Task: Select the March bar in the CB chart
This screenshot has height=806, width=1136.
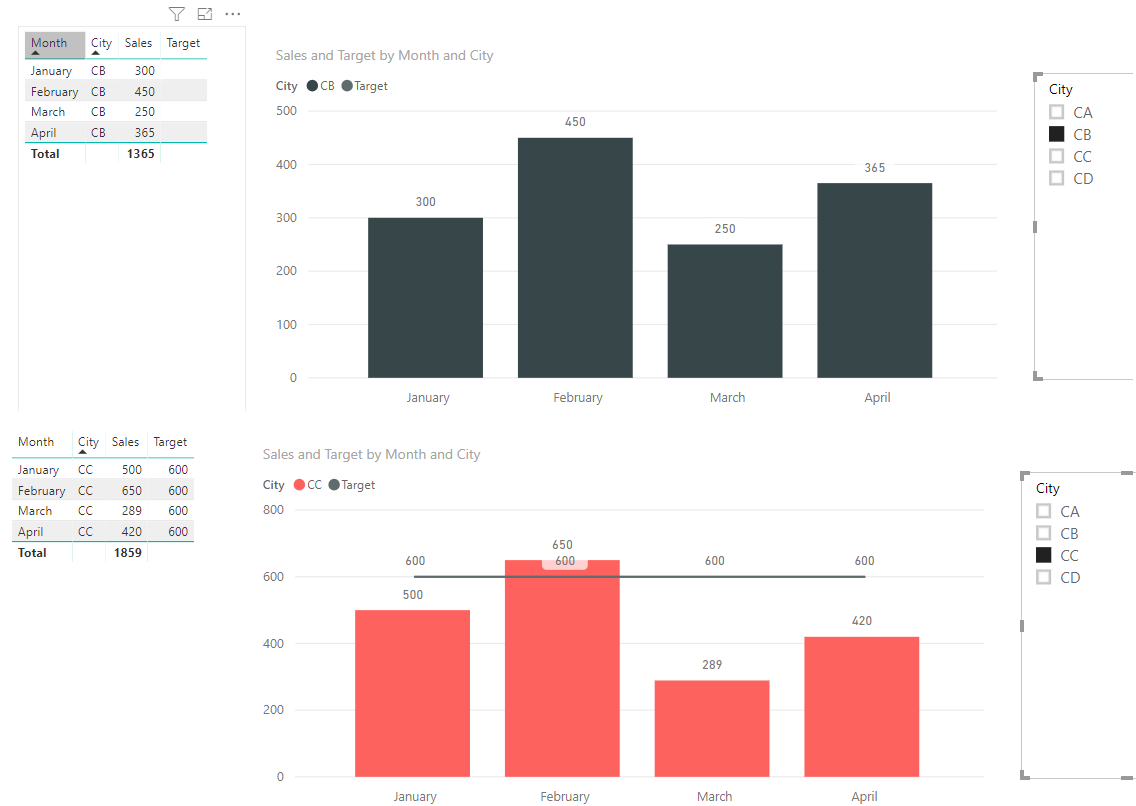Action: (x=724, y=311)
